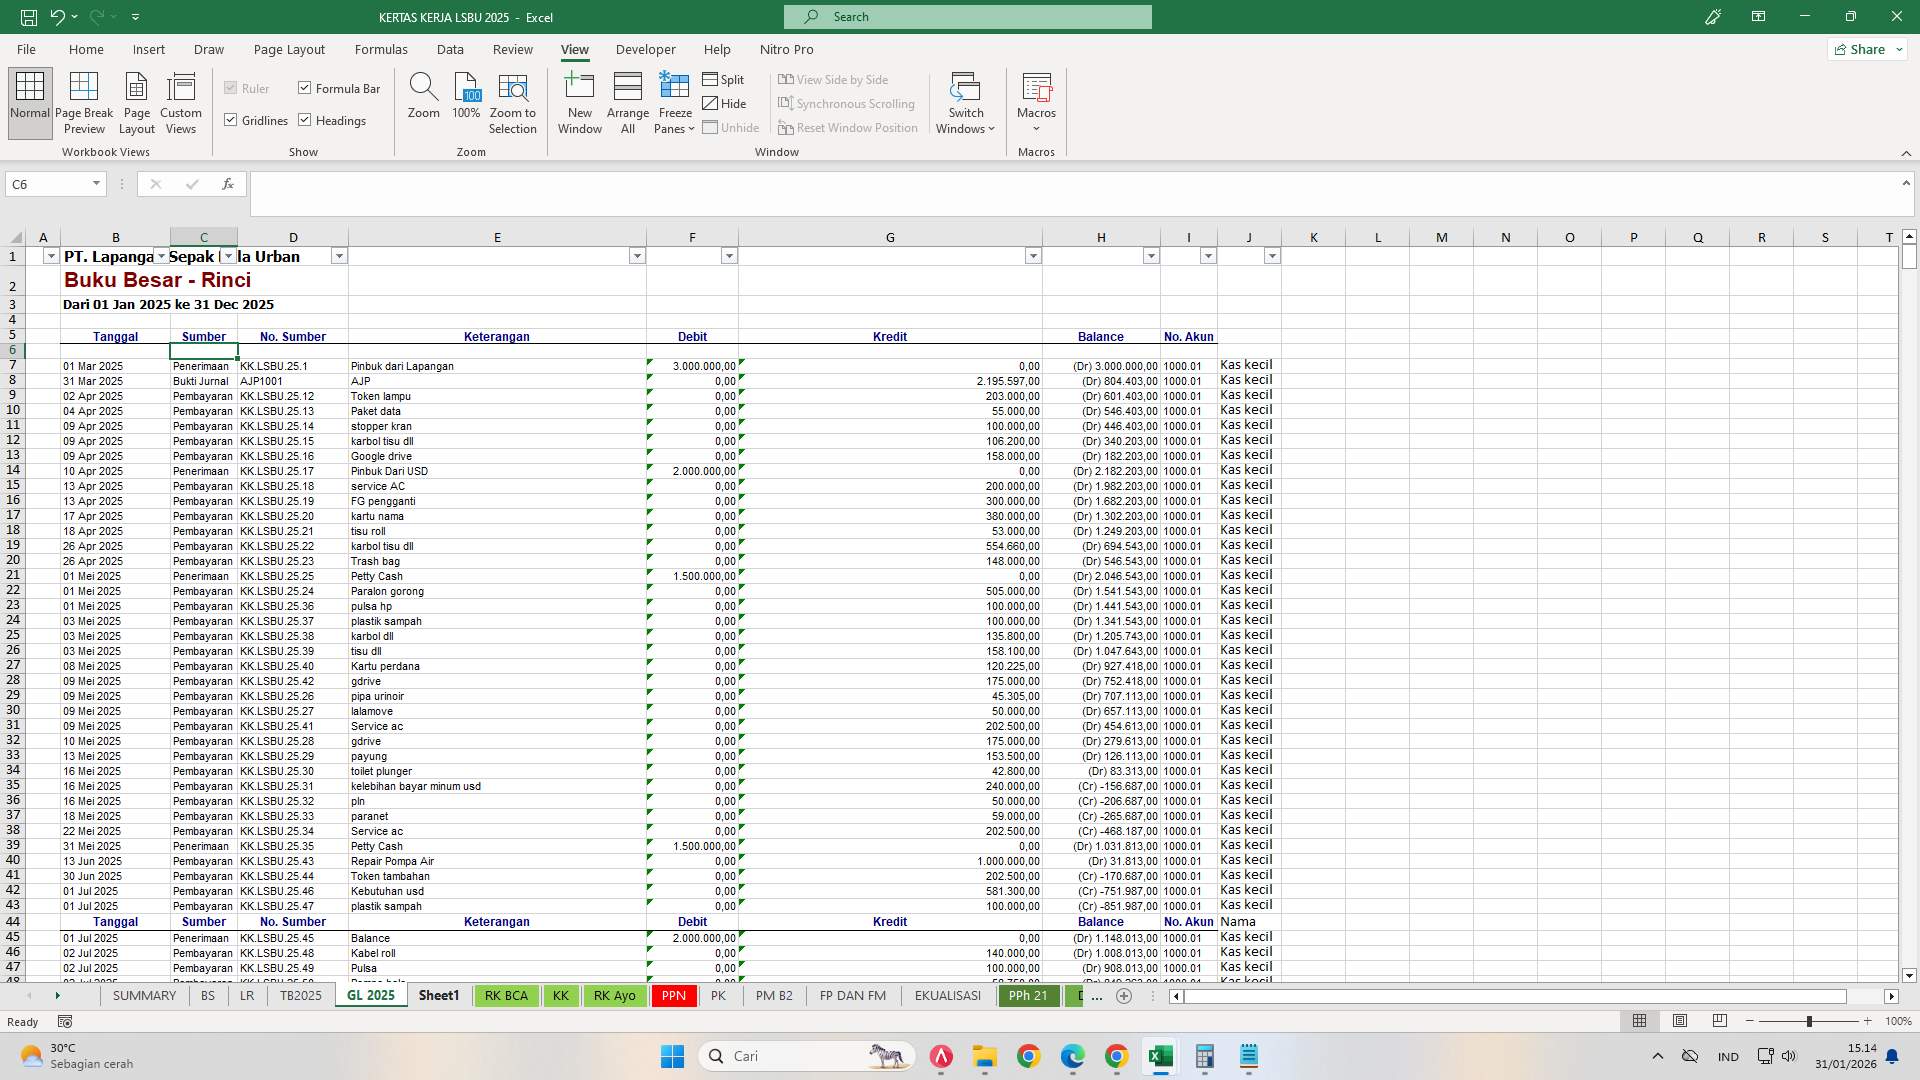Switch to the Developer ribbon tab
Screen dimensions: 1920x1080
(646, 49)
